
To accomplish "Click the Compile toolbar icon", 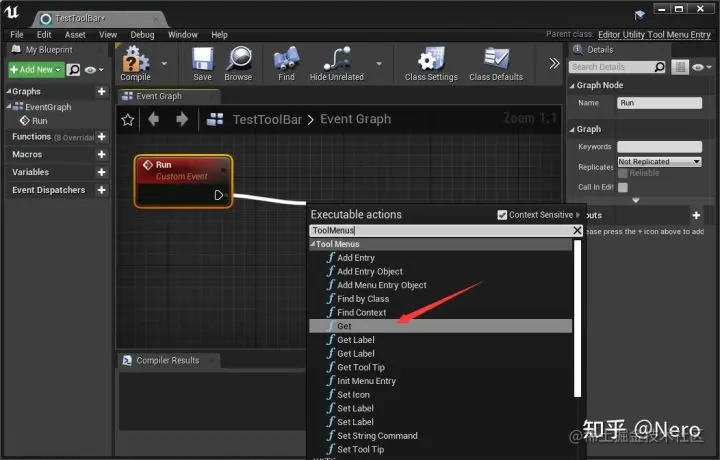I will click(x=135, y=63).
